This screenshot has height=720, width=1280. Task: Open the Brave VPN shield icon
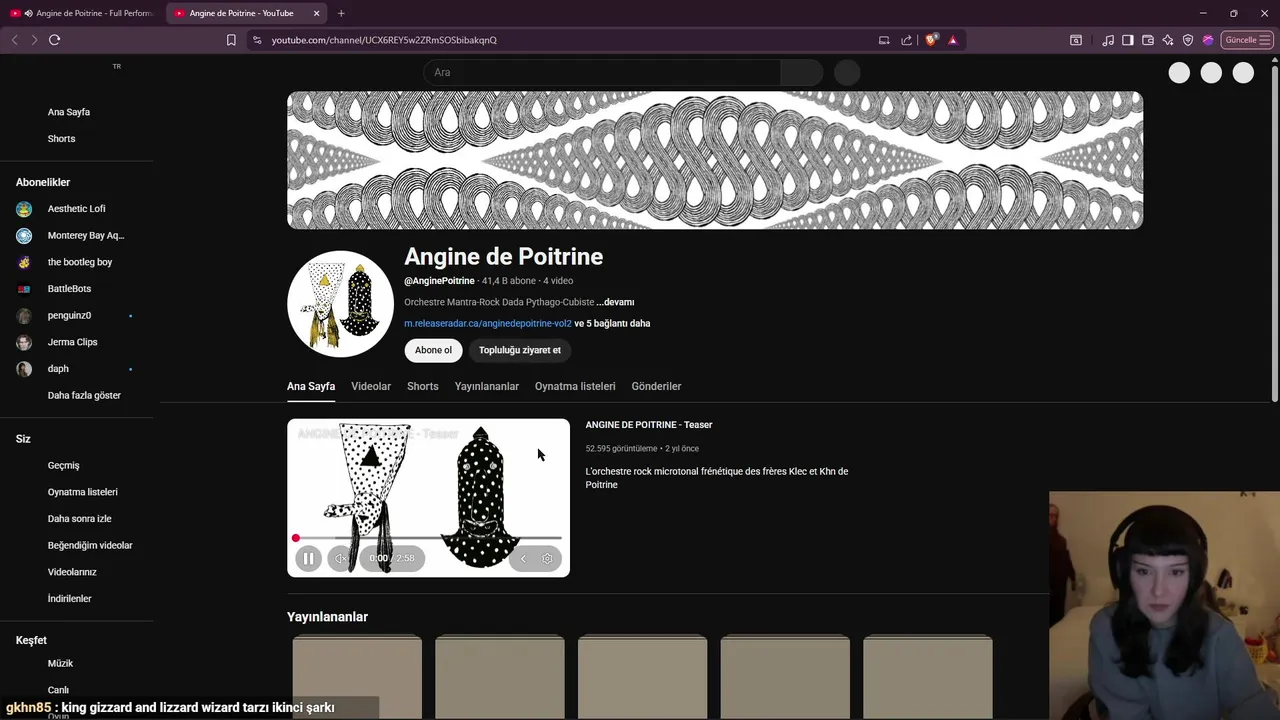[x=1188, y=40]
